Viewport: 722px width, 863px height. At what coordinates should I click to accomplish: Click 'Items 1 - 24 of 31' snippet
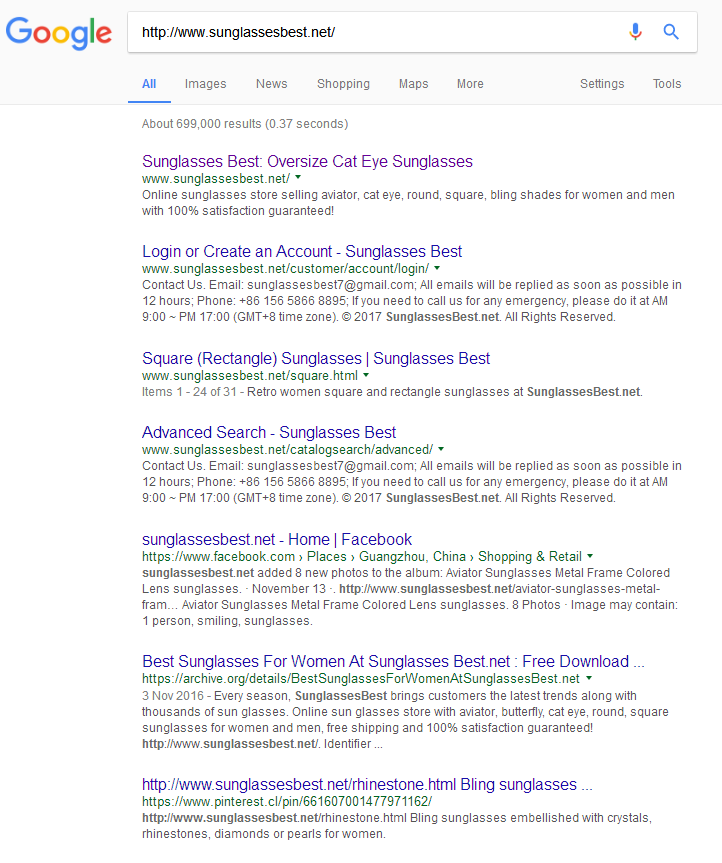point(189,392)
